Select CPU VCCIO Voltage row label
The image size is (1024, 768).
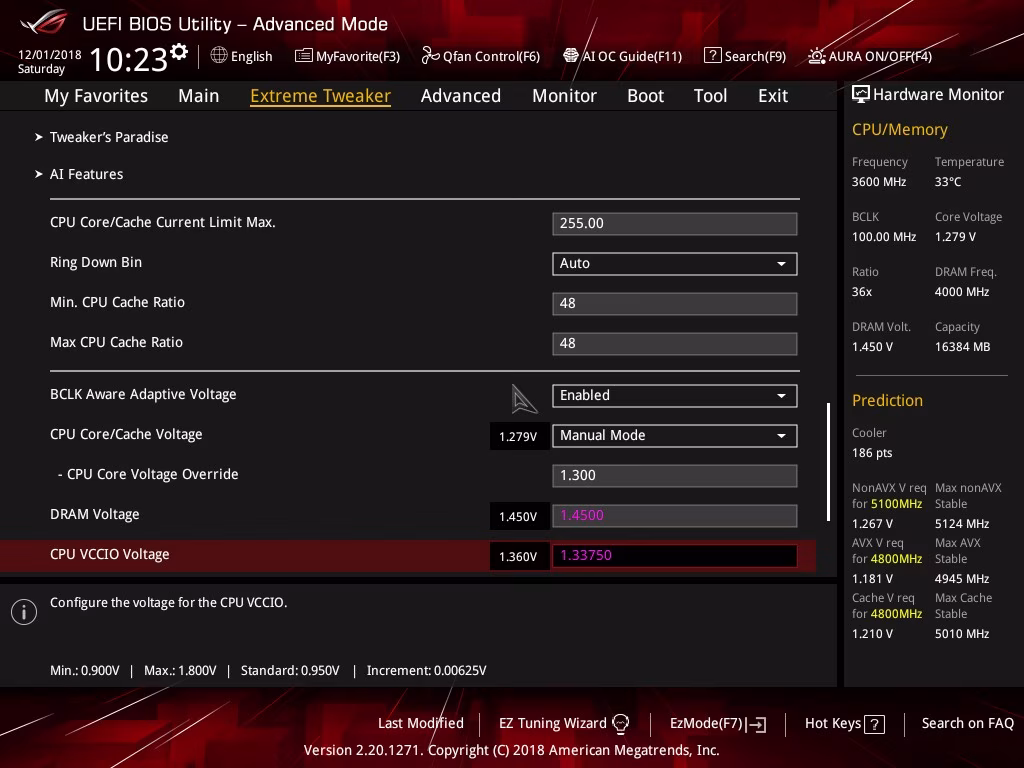point(110,554)
